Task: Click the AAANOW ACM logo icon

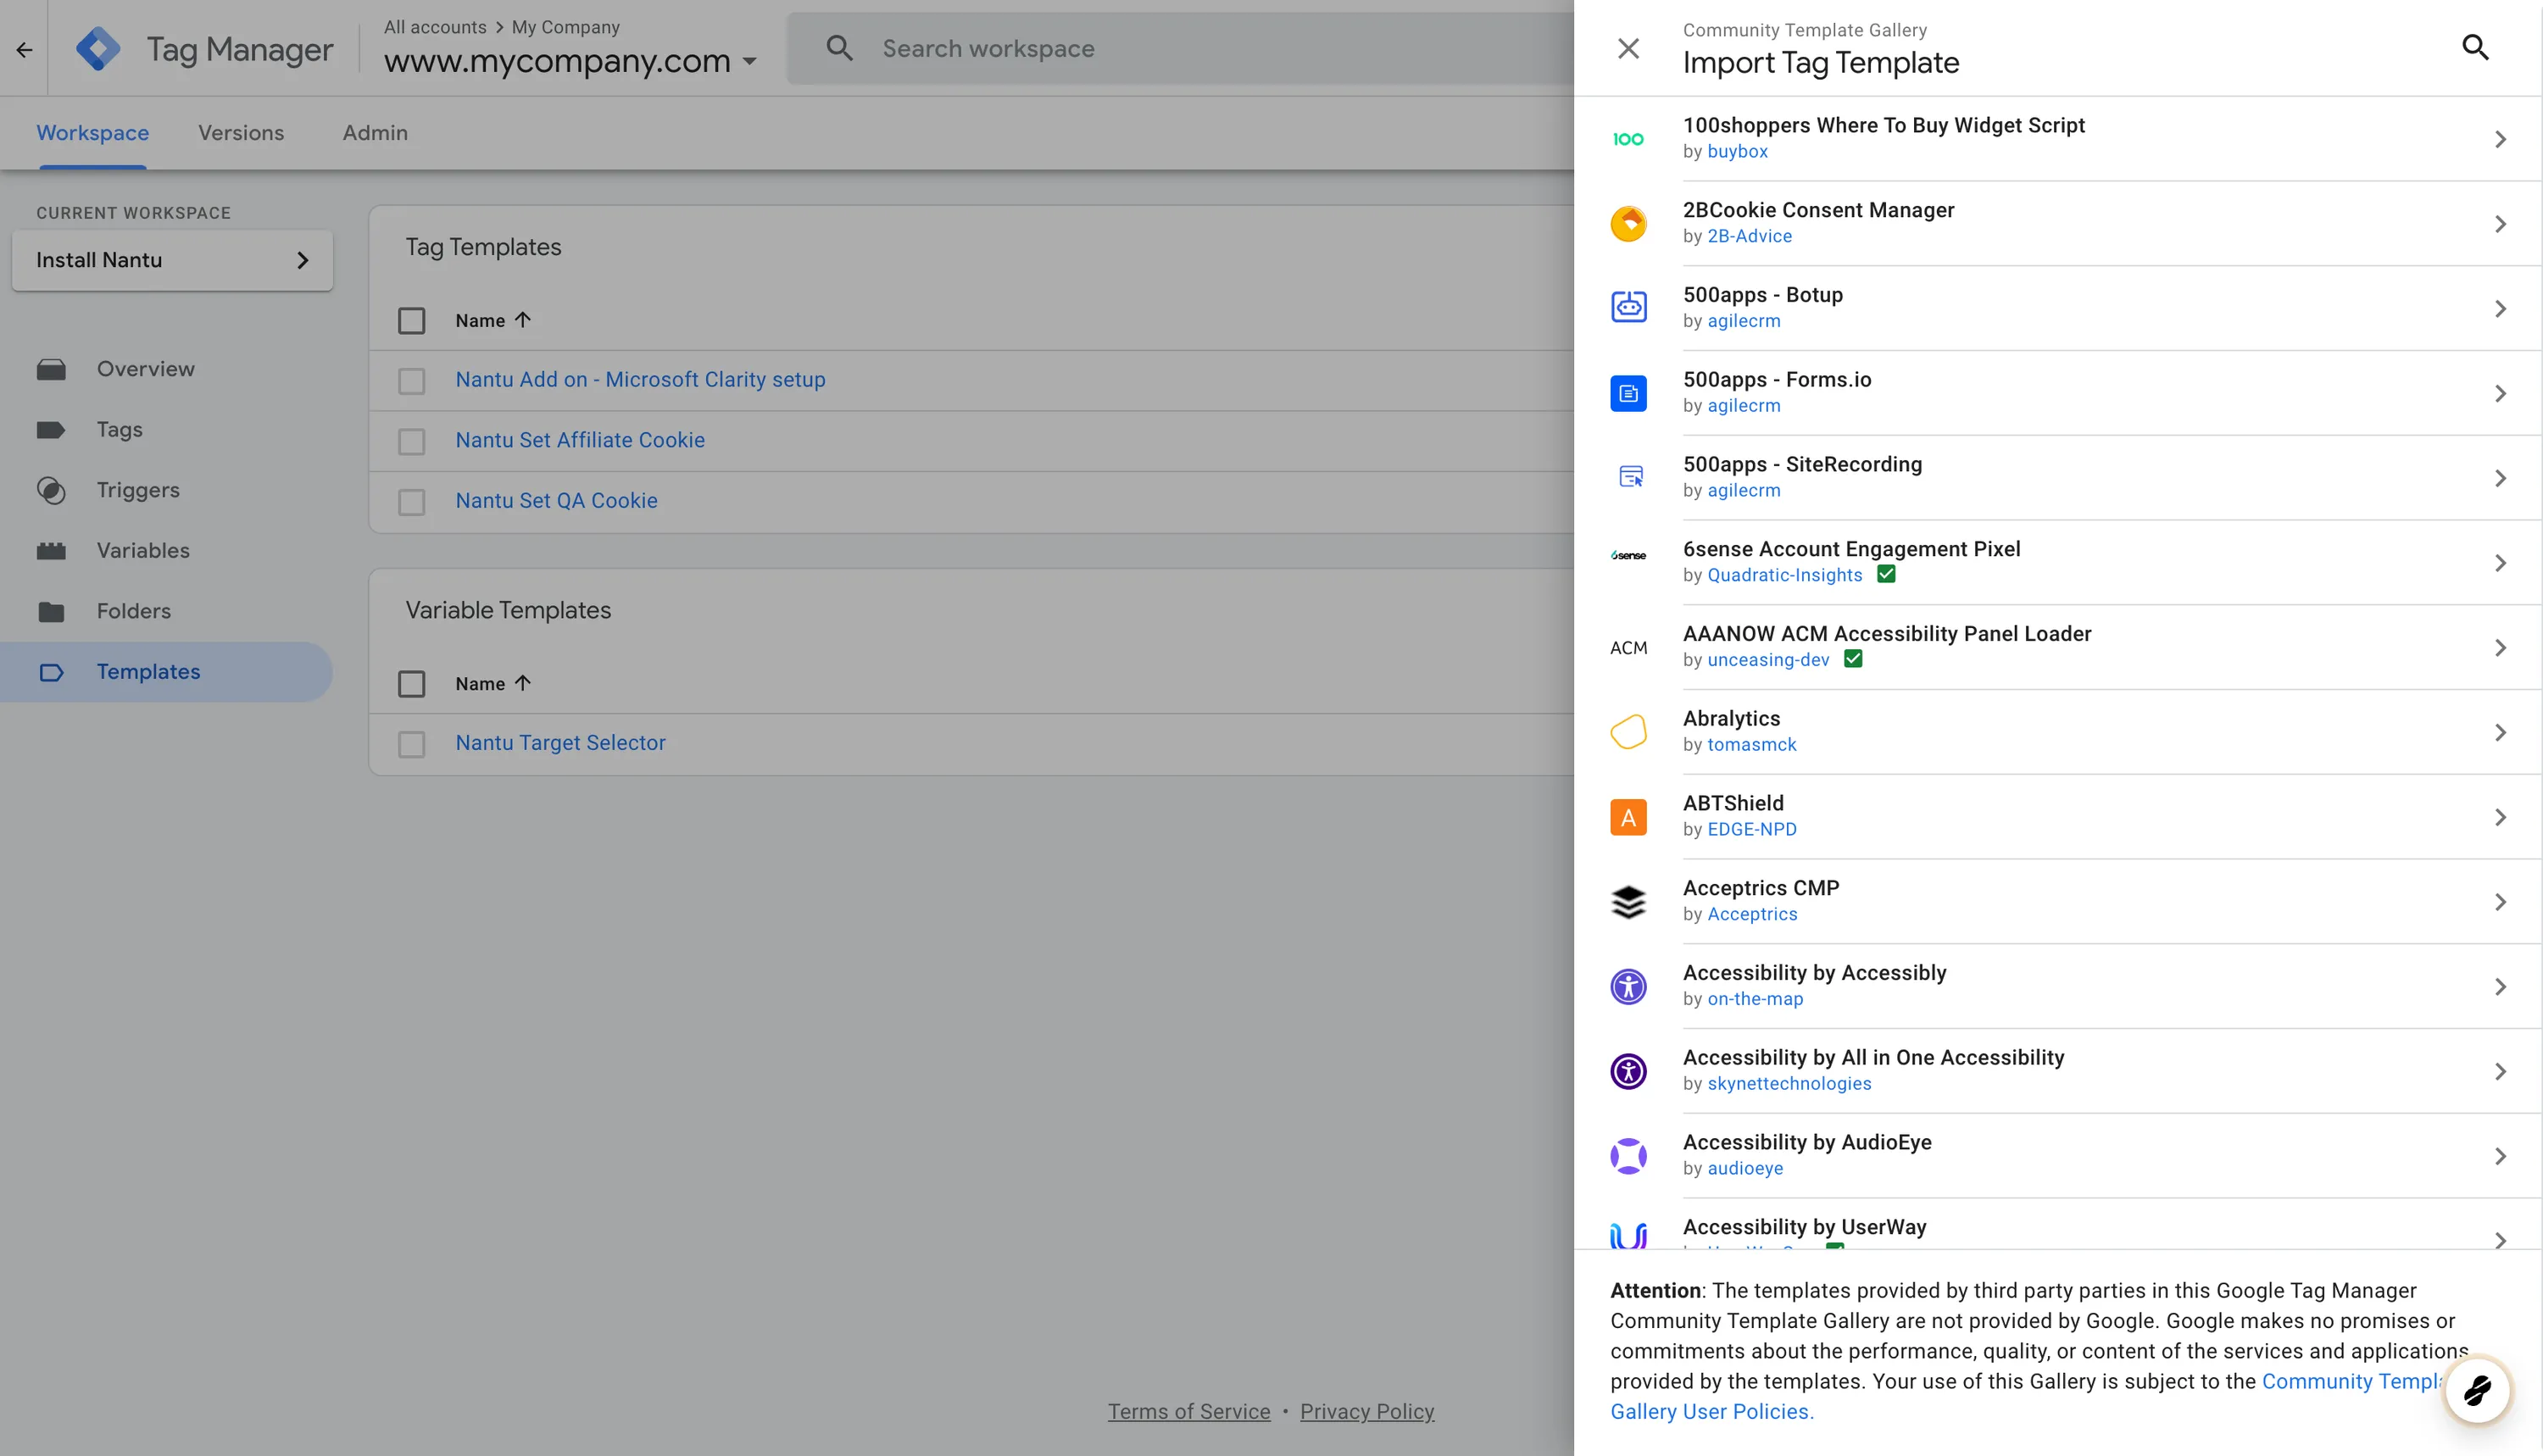Action: (1628, 648)
